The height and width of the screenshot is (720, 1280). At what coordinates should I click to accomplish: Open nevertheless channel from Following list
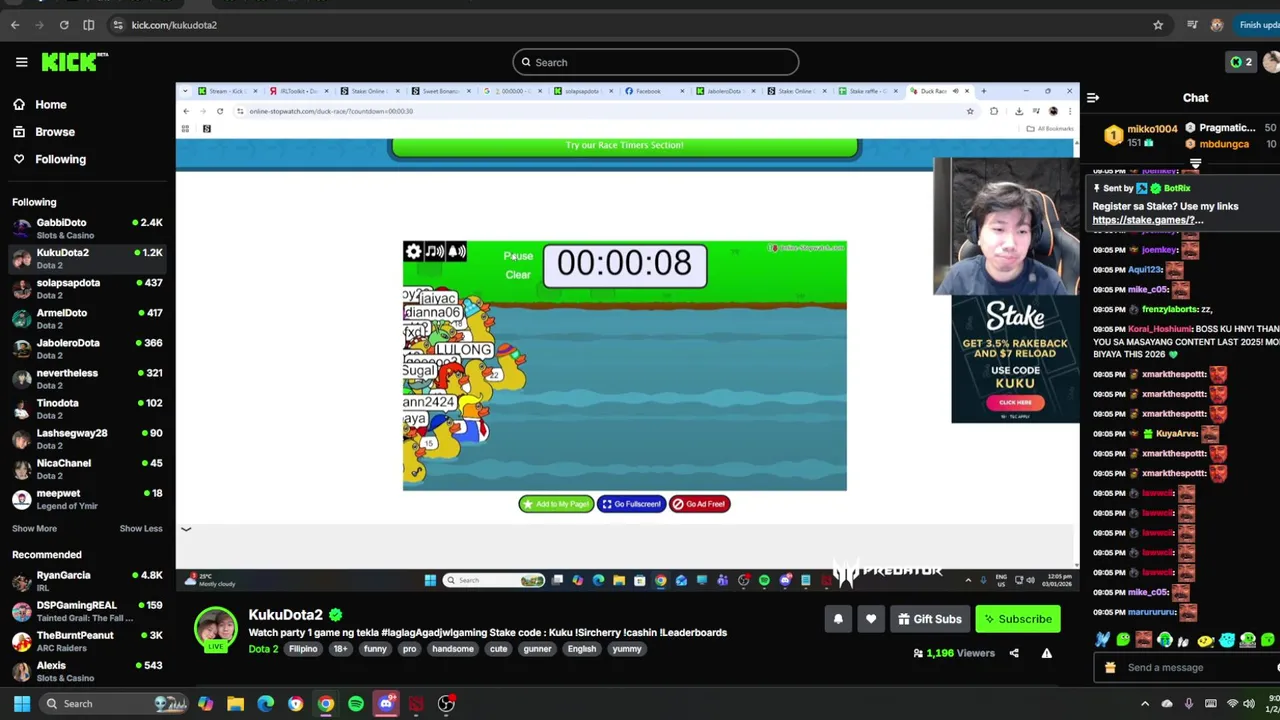point(87,378)
